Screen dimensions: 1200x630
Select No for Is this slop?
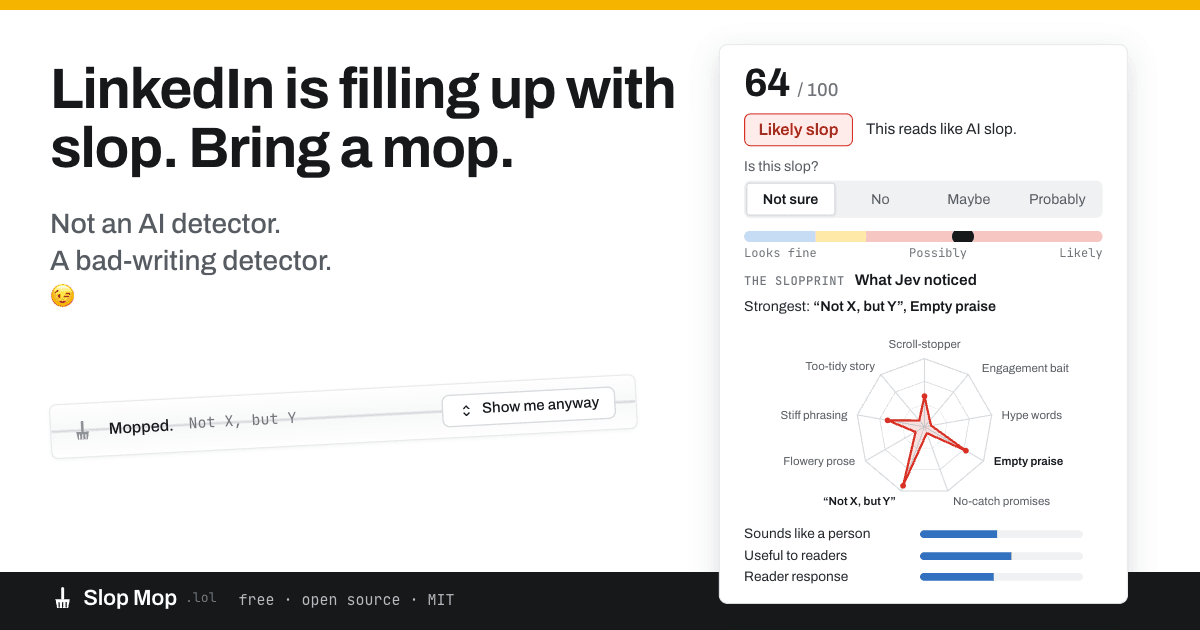click(x=880, y=199)
